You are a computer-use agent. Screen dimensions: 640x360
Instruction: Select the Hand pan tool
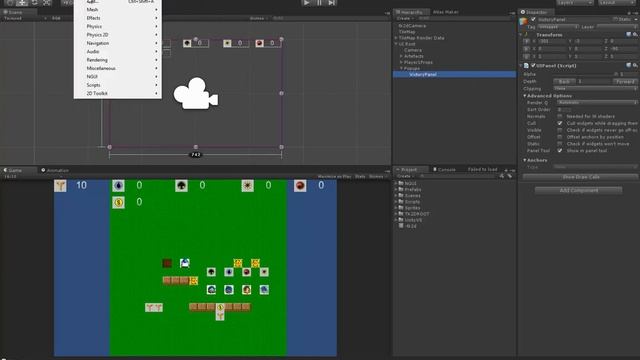[x=10, y=2]
